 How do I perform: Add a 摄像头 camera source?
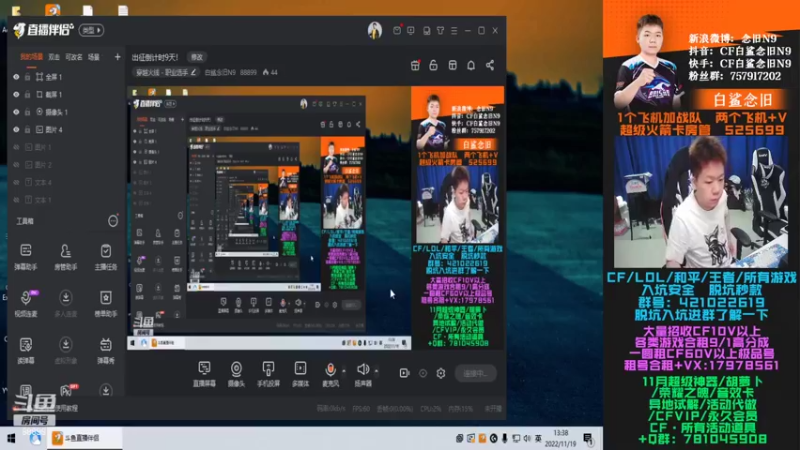(x=236, y=373)
